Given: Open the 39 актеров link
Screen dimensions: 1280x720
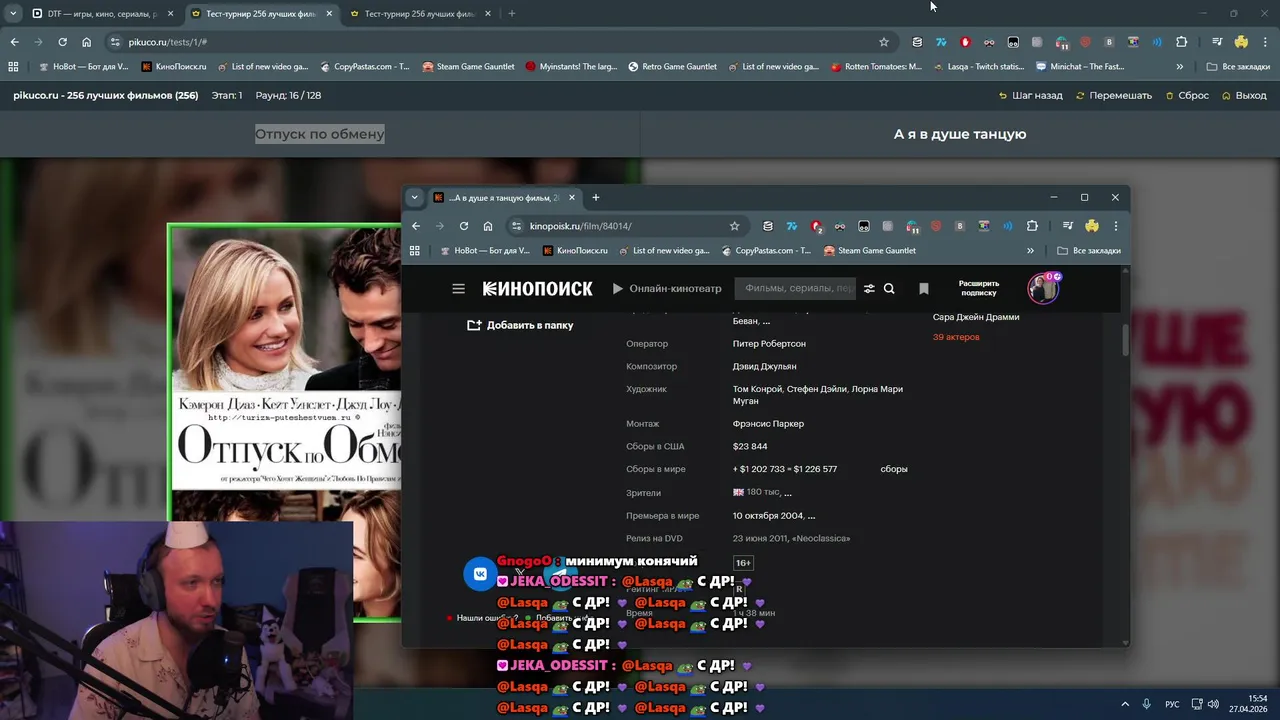Looking at the screenshot, I should coord(956,337).
